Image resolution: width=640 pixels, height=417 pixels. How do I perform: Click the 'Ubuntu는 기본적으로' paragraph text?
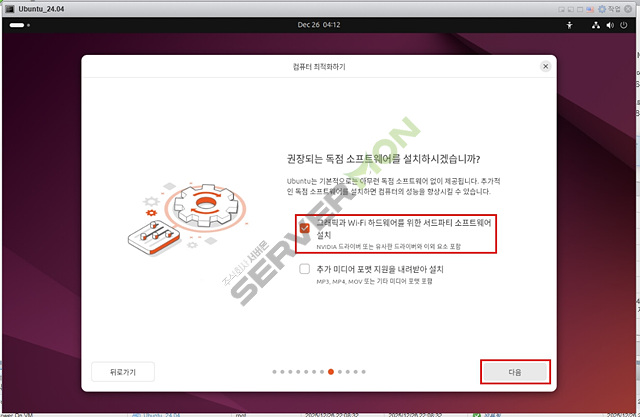coord(393,186)
